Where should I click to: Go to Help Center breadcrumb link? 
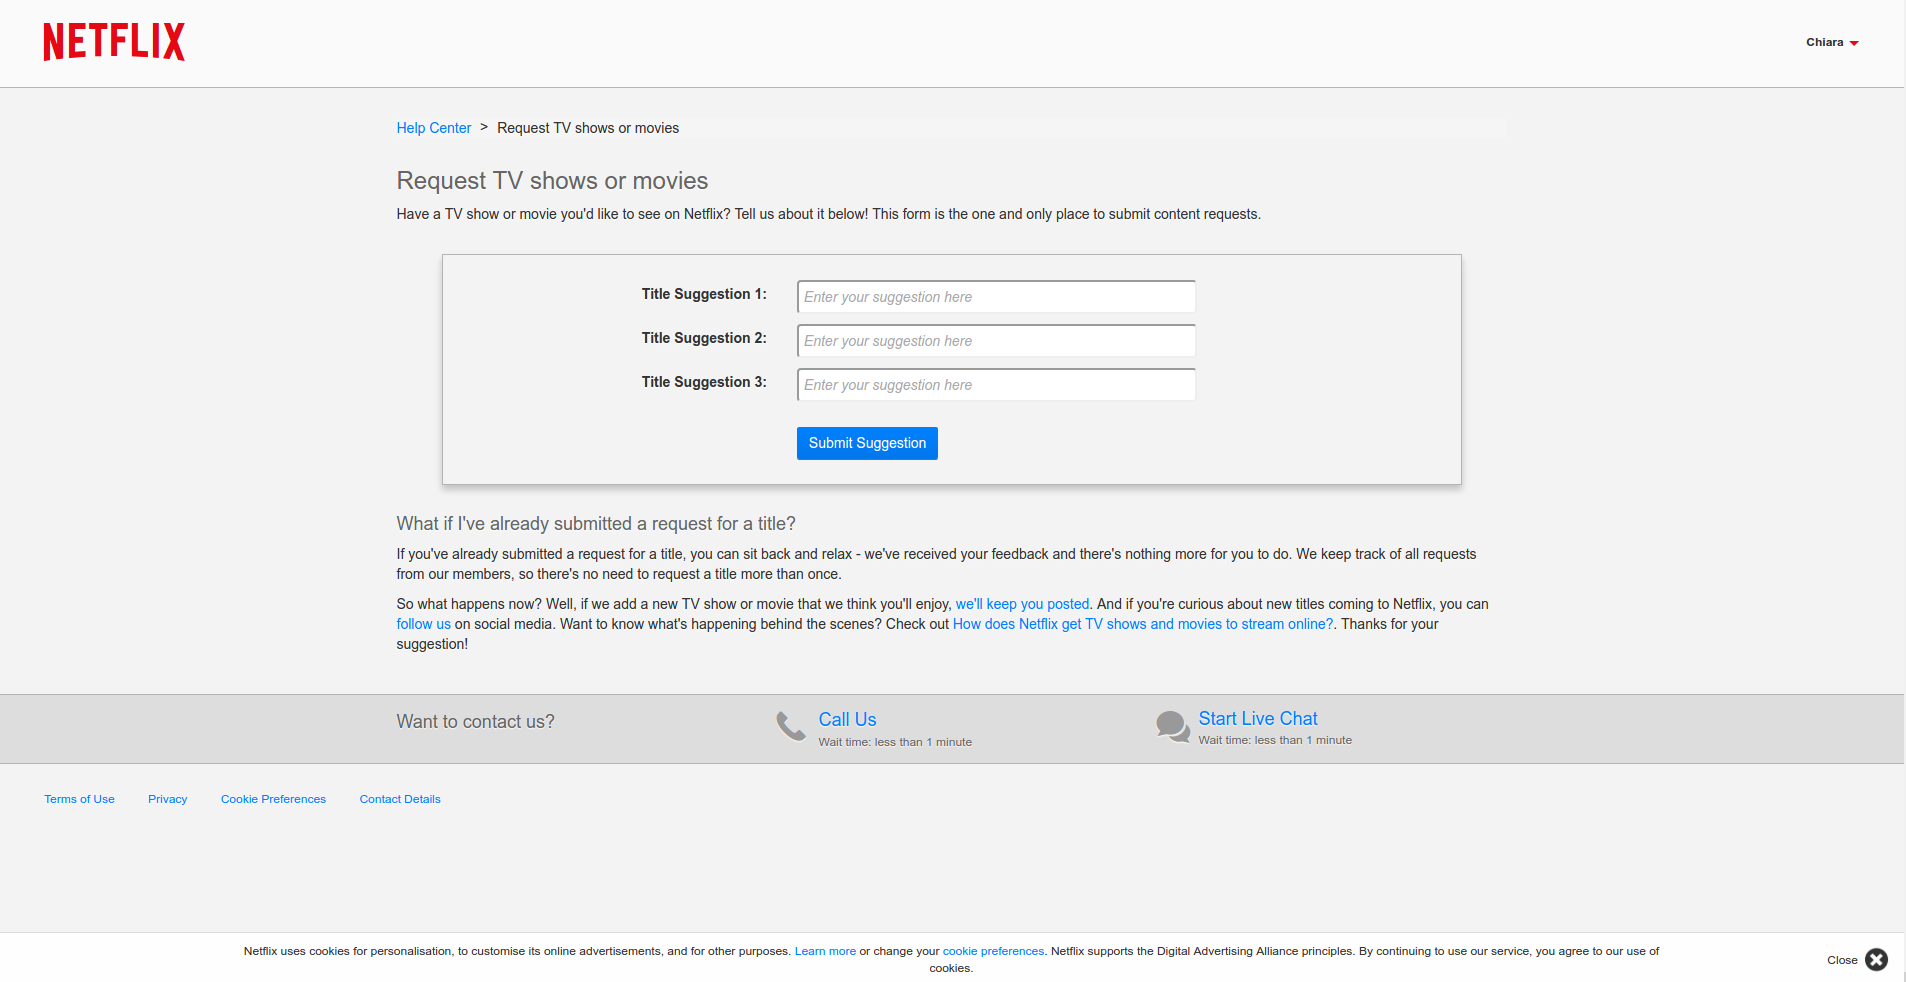tap(433, 128)
